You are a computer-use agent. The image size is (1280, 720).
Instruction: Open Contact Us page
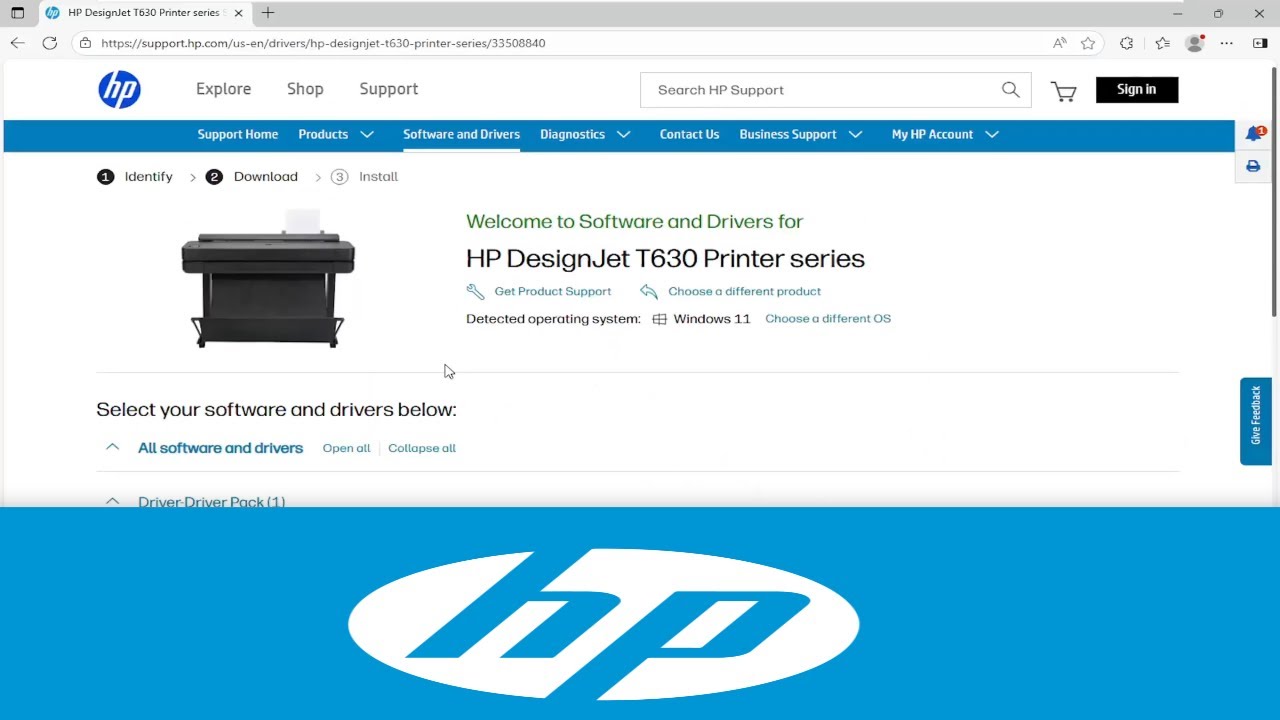pos(689,134)
